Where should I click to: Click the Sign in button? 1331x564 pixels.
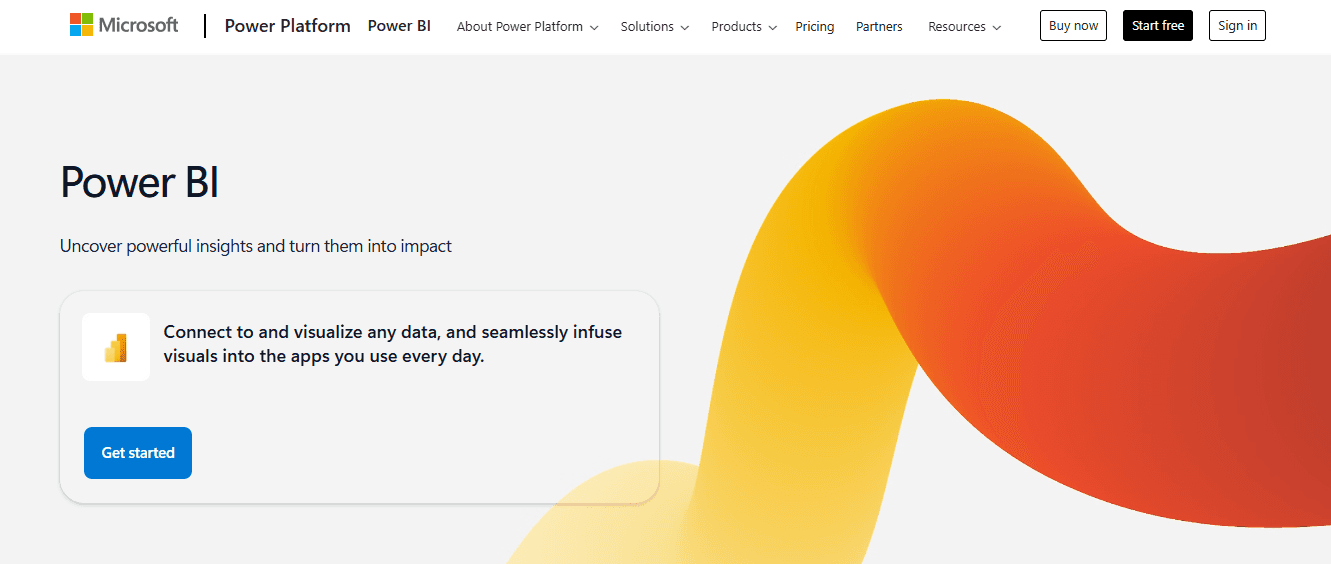pos(1237,26)
